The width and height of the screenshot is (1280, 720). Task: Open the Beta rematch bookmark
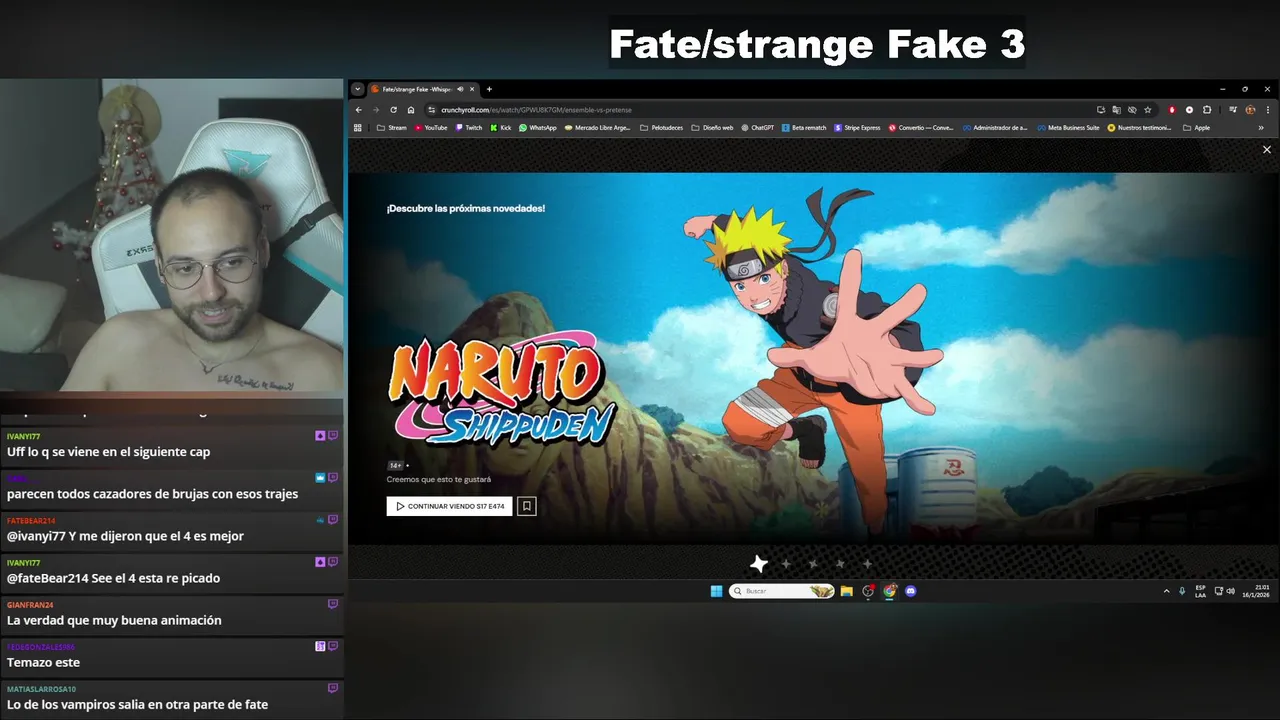tap(804, 128)
